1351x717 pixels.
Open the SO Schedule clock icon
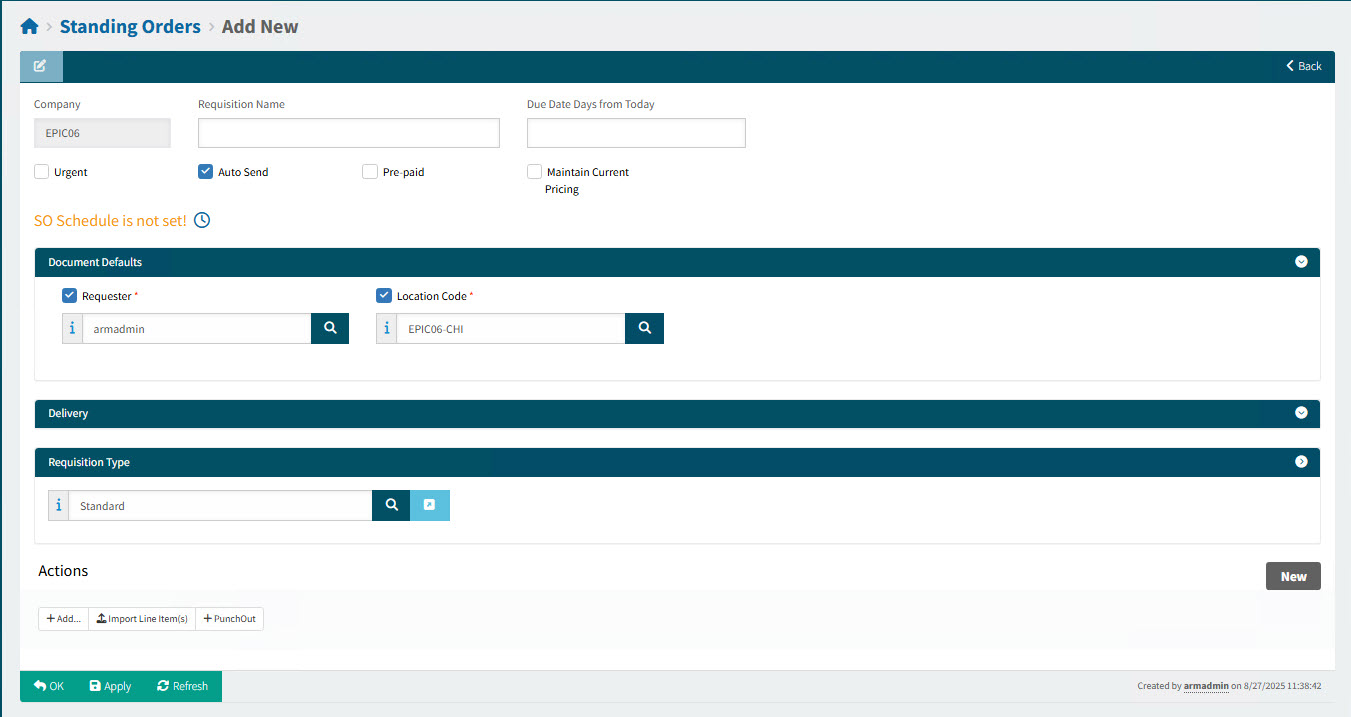pyautogui.click(x=202, y=220)
